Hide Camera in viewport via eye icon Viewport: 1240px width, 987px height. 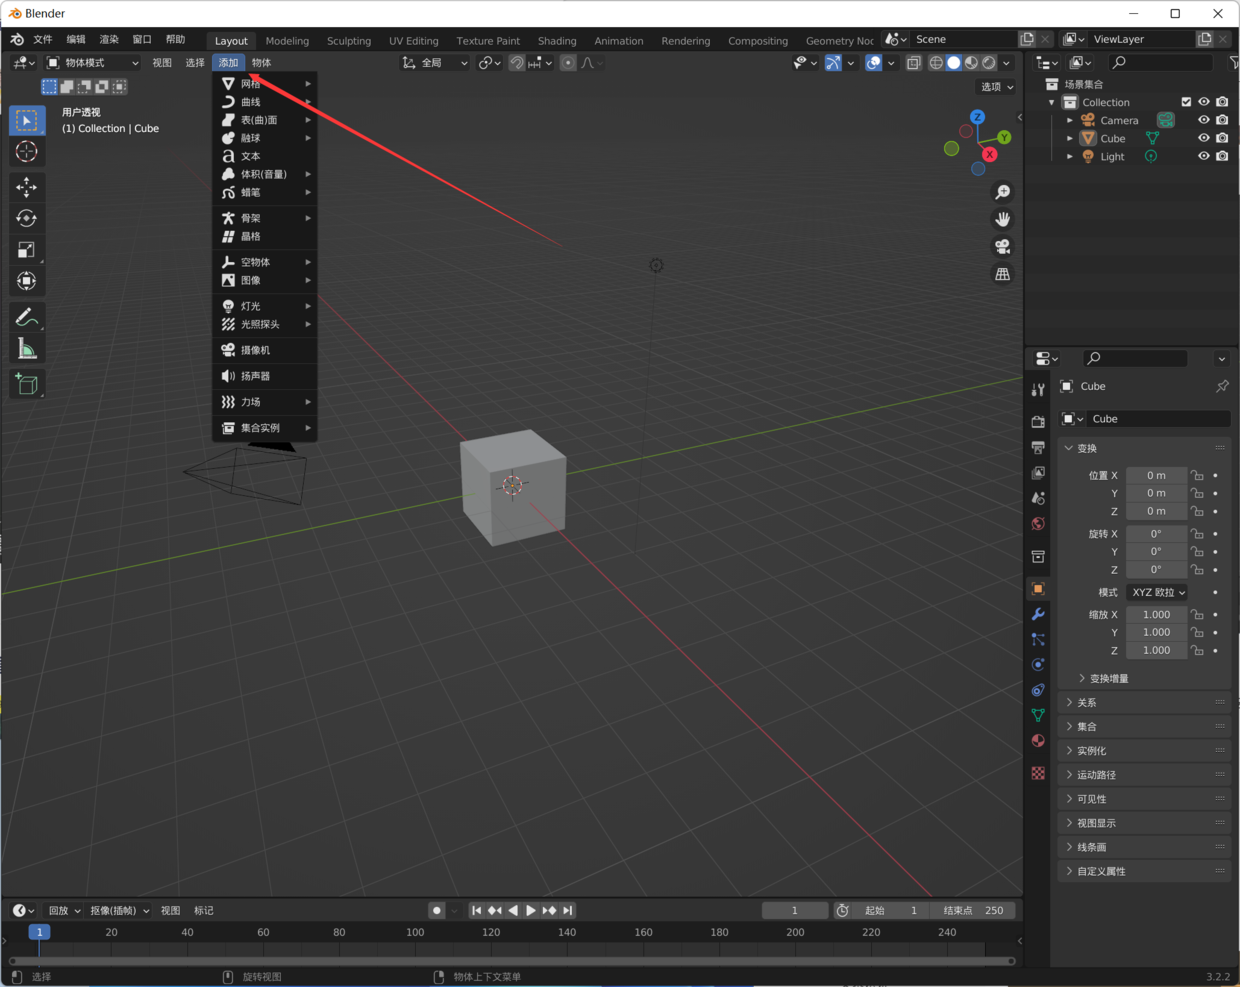pyautogui.click(x=1204, y=120)
